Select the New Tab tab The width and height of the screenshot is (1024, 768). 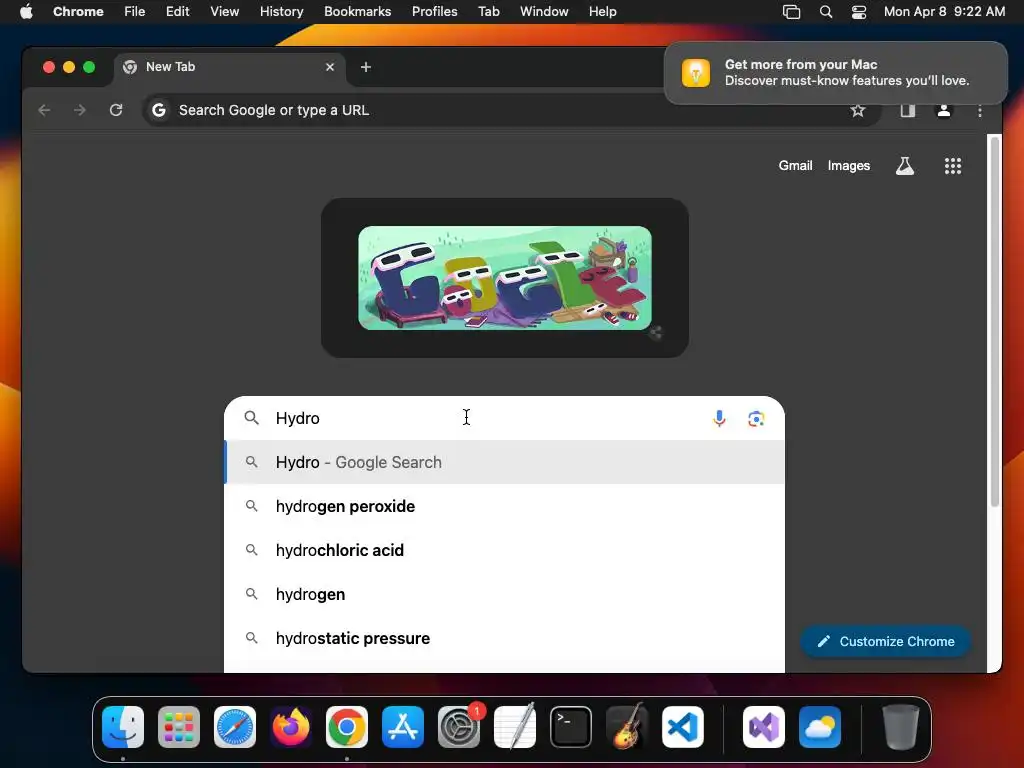click(229, 67)
